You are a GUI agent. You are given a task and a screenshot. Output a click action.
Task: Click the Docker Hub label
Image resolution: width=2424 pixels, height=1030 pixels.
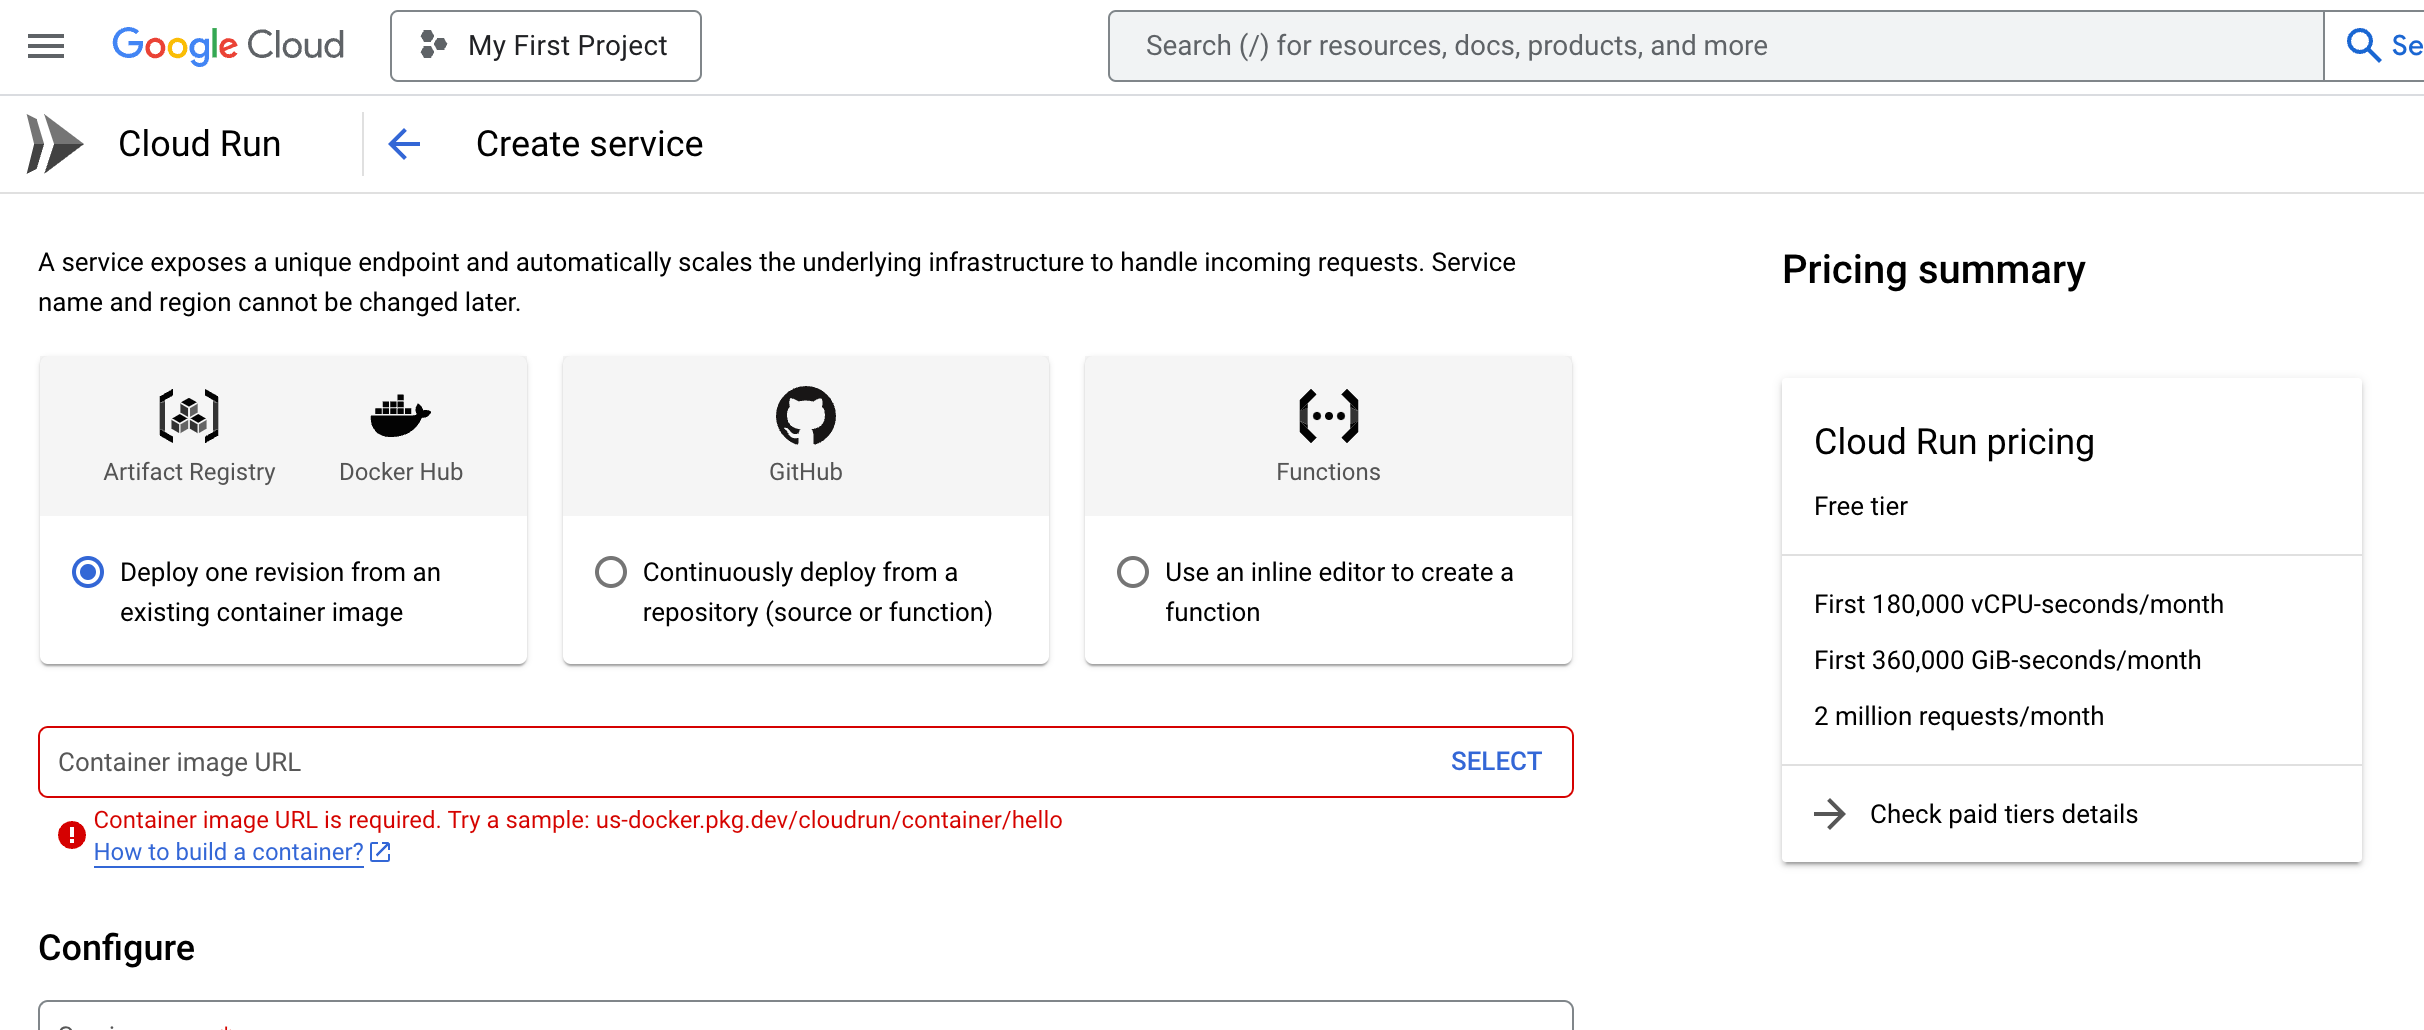point(401,472)
